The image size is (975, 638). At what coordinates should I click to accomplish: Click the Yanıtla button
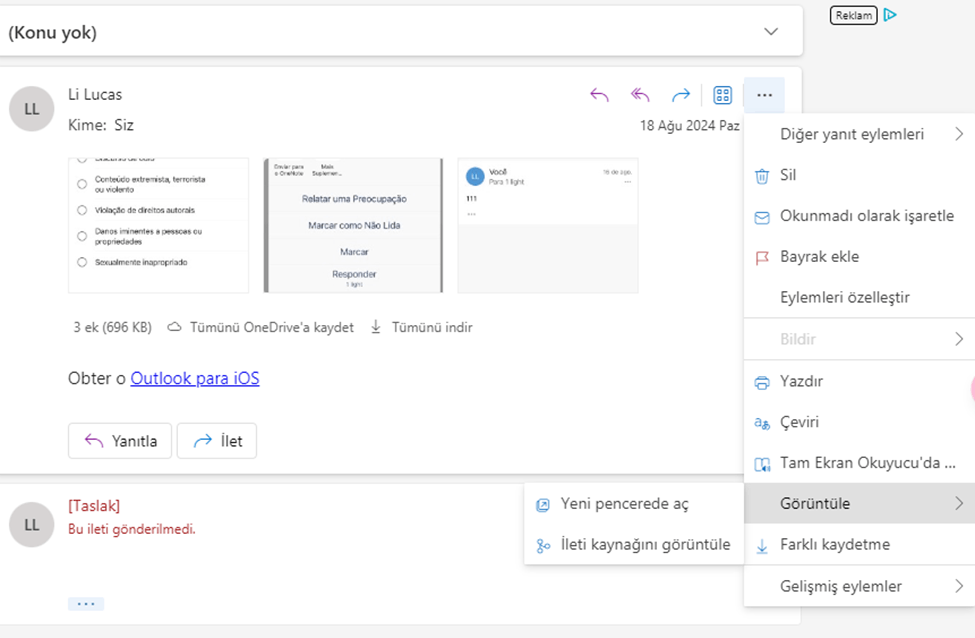[x=120, y=441]
